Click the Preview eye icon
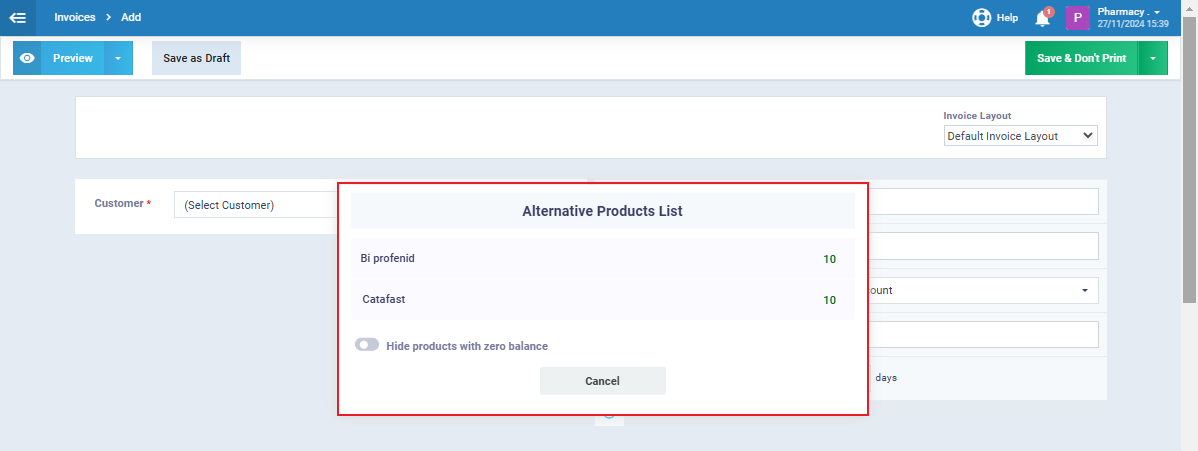 point(28,58)
